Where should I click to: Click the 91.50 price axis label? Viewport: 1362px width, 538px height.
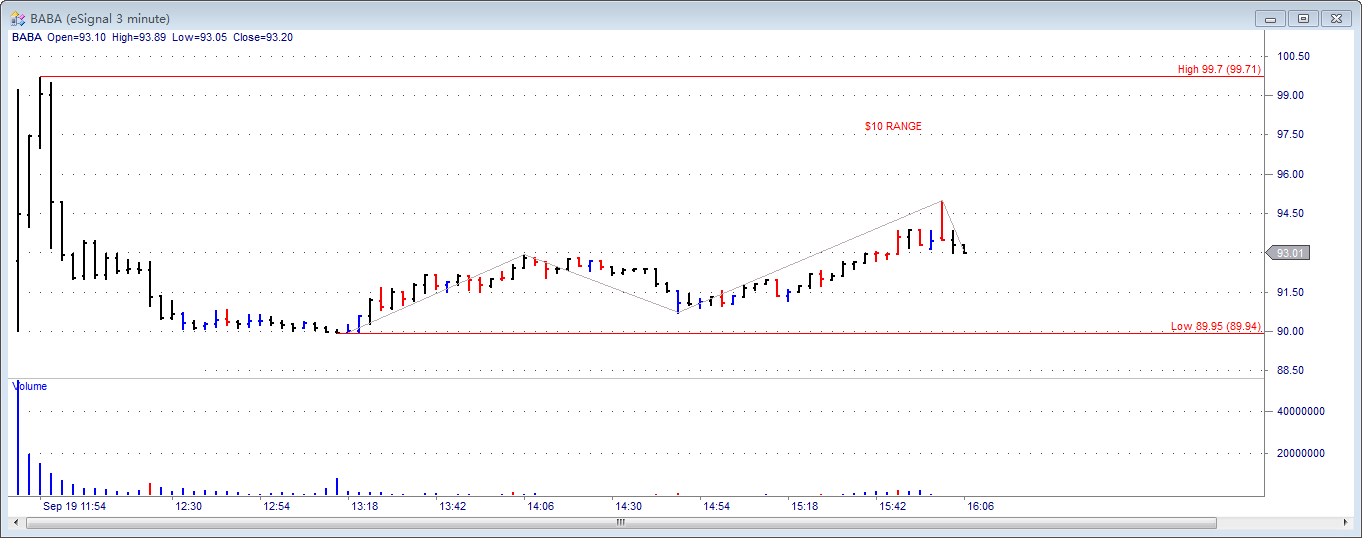pos(1291,292)
